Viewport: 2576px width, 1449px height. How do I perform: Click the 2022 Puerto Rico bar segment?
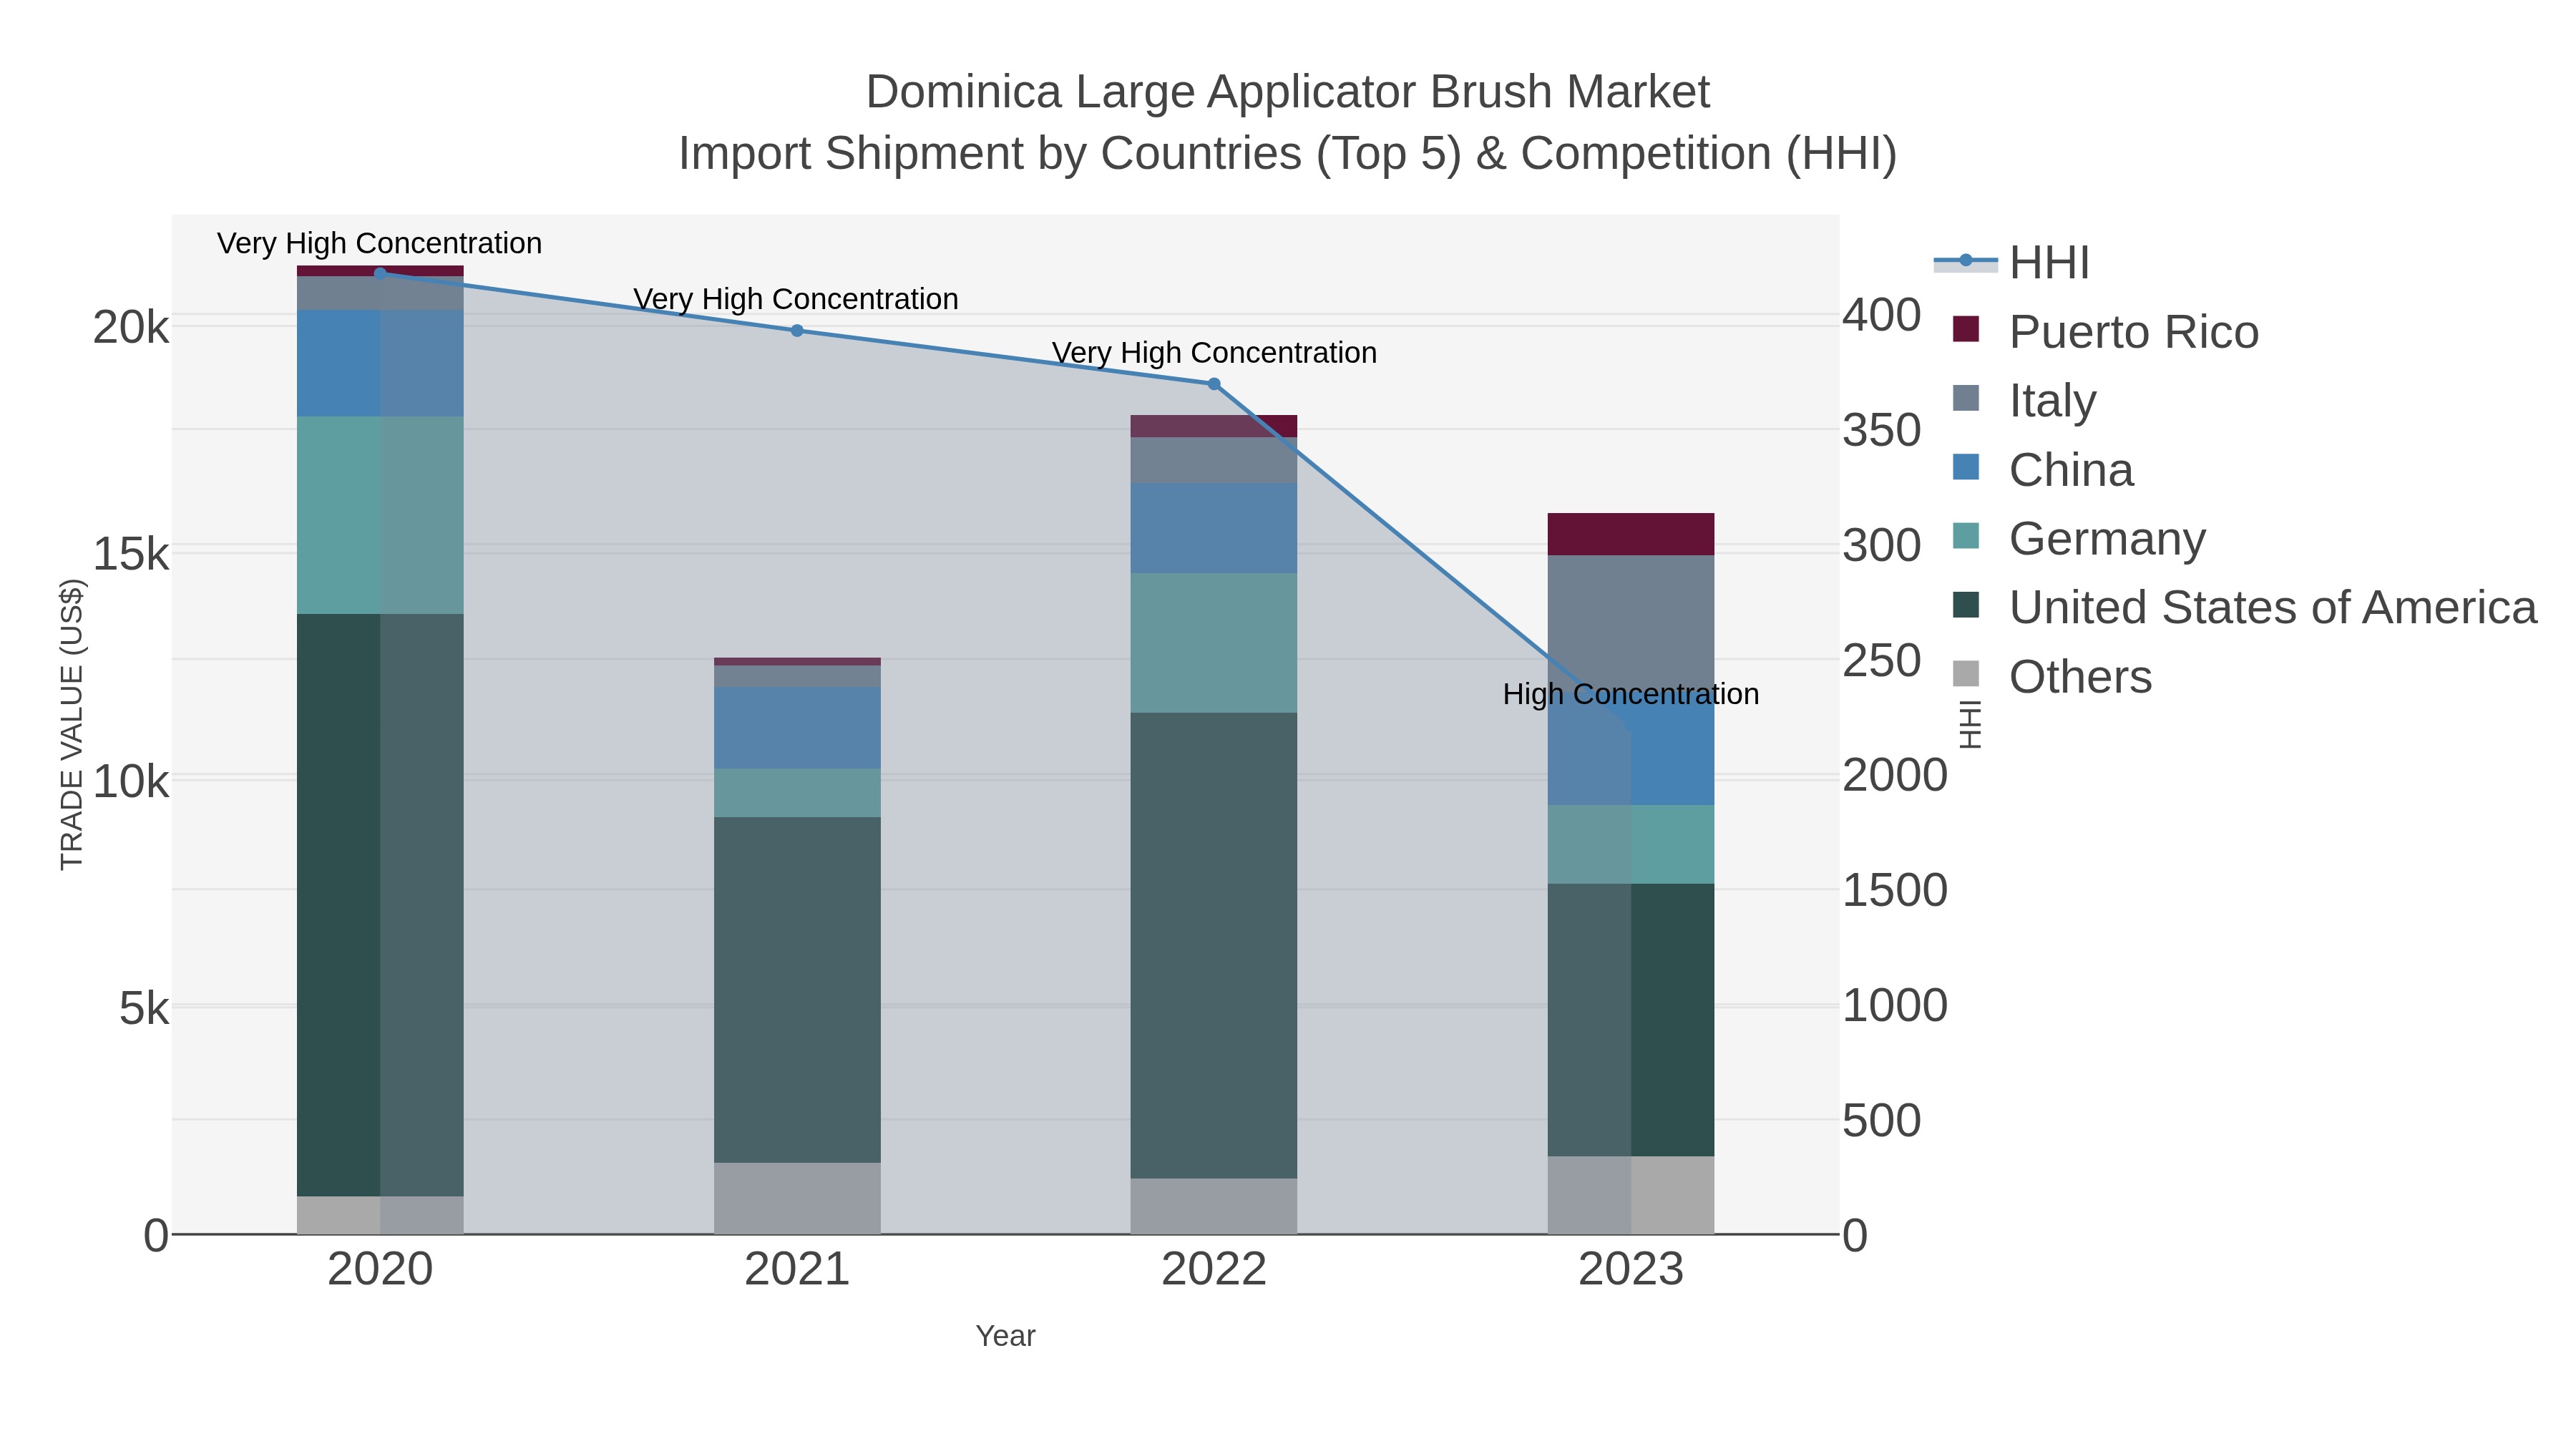(x=1214, y=426)
